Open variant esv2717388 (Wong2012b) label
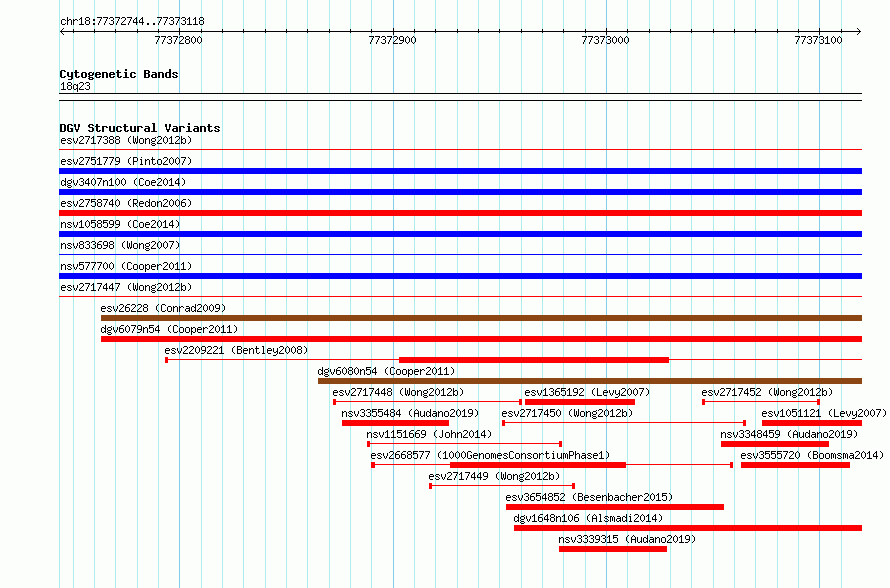 click(x=126, y=140)
